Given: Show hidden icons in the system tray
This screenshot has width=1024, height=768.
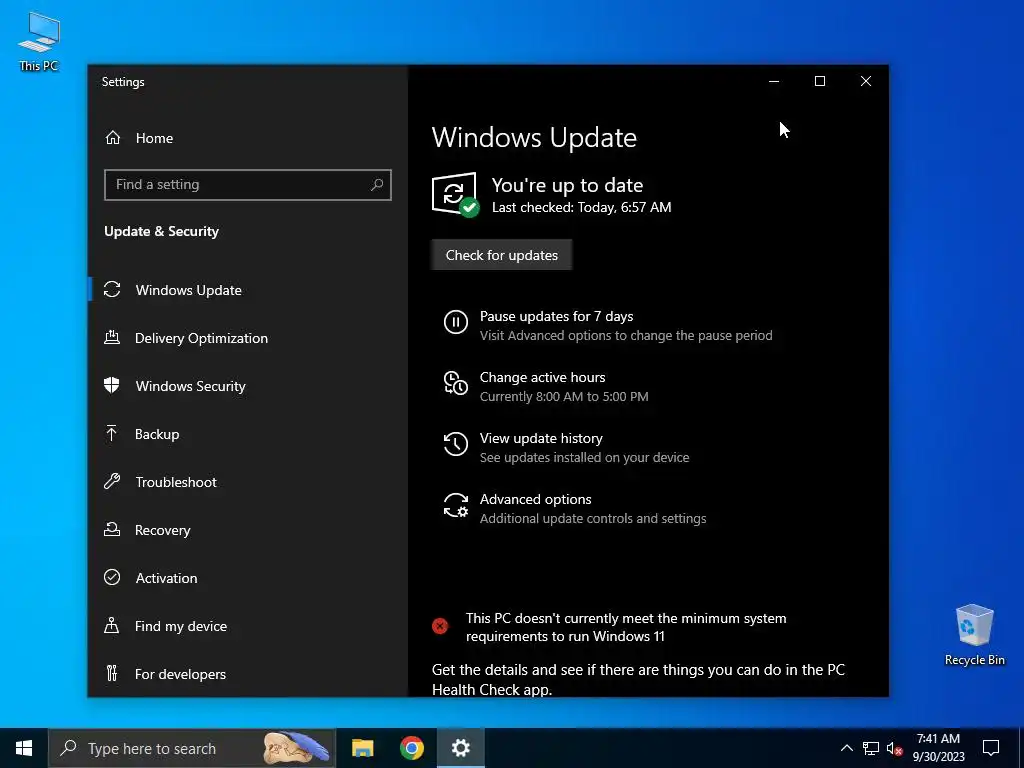Looking at the screenshot, I should (x=846, y=748).
